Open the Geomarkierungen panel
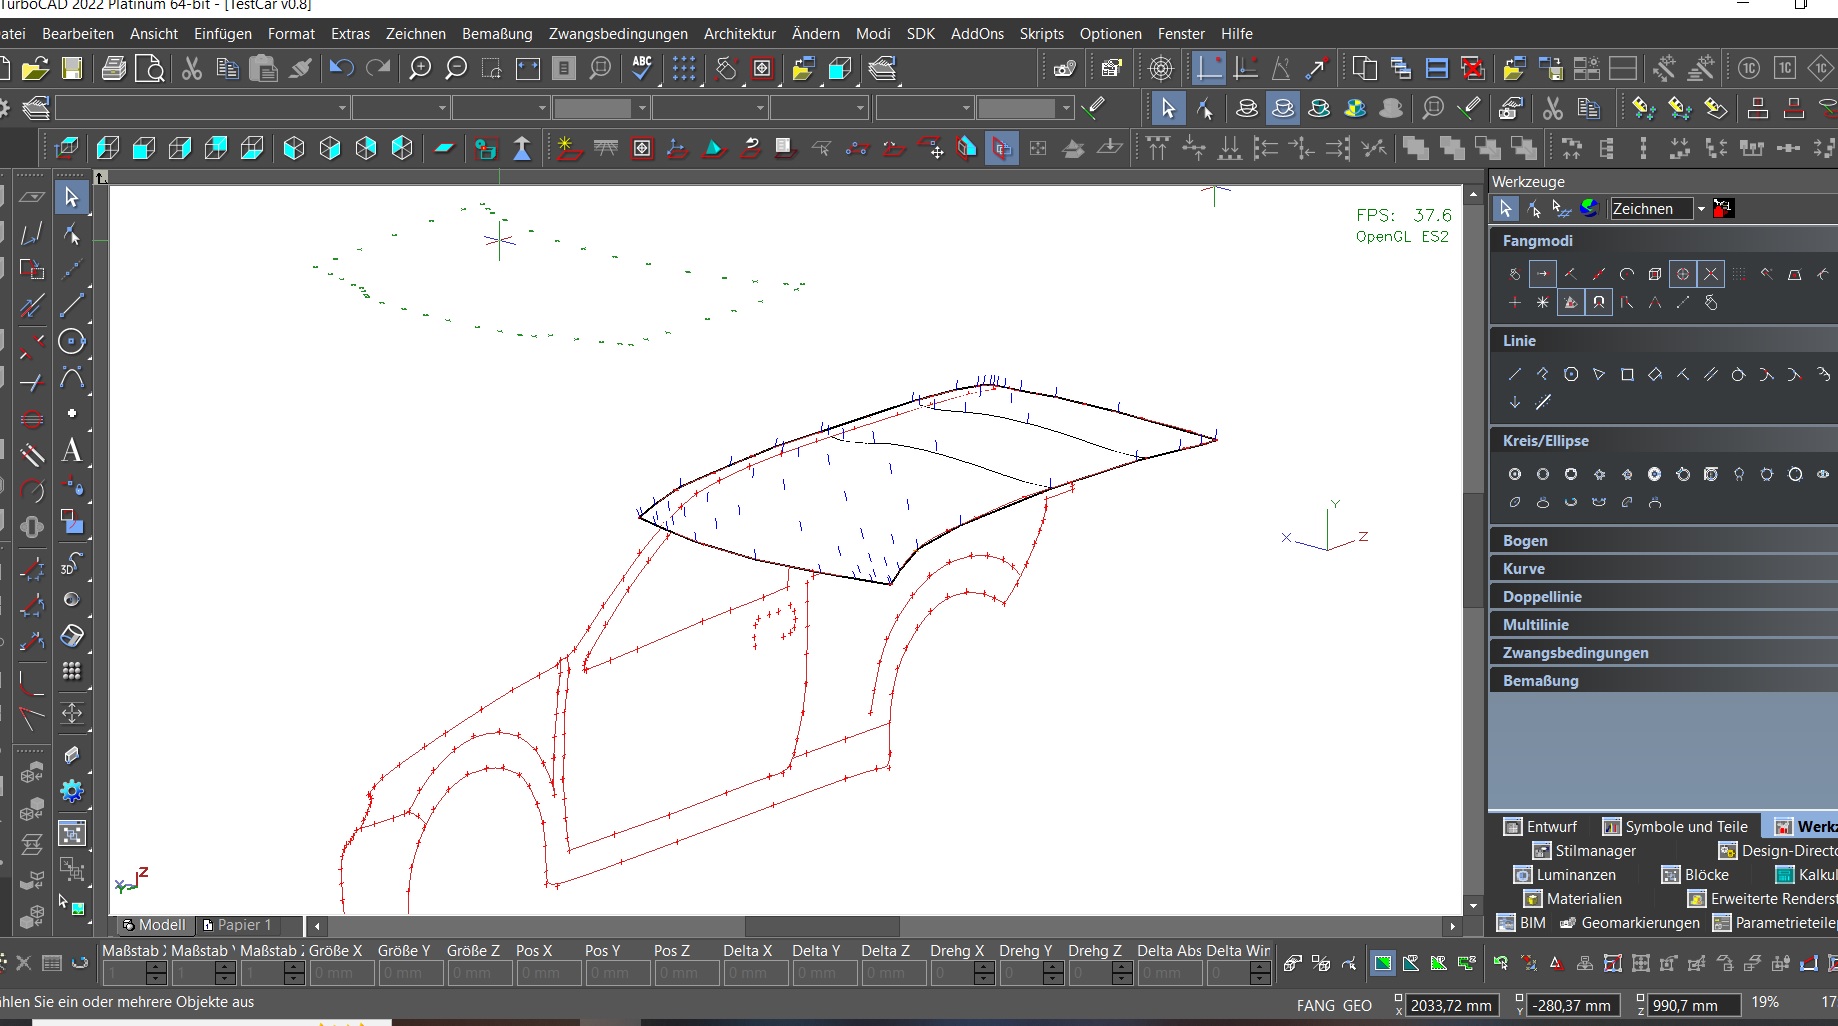 tap(1630, 923)
